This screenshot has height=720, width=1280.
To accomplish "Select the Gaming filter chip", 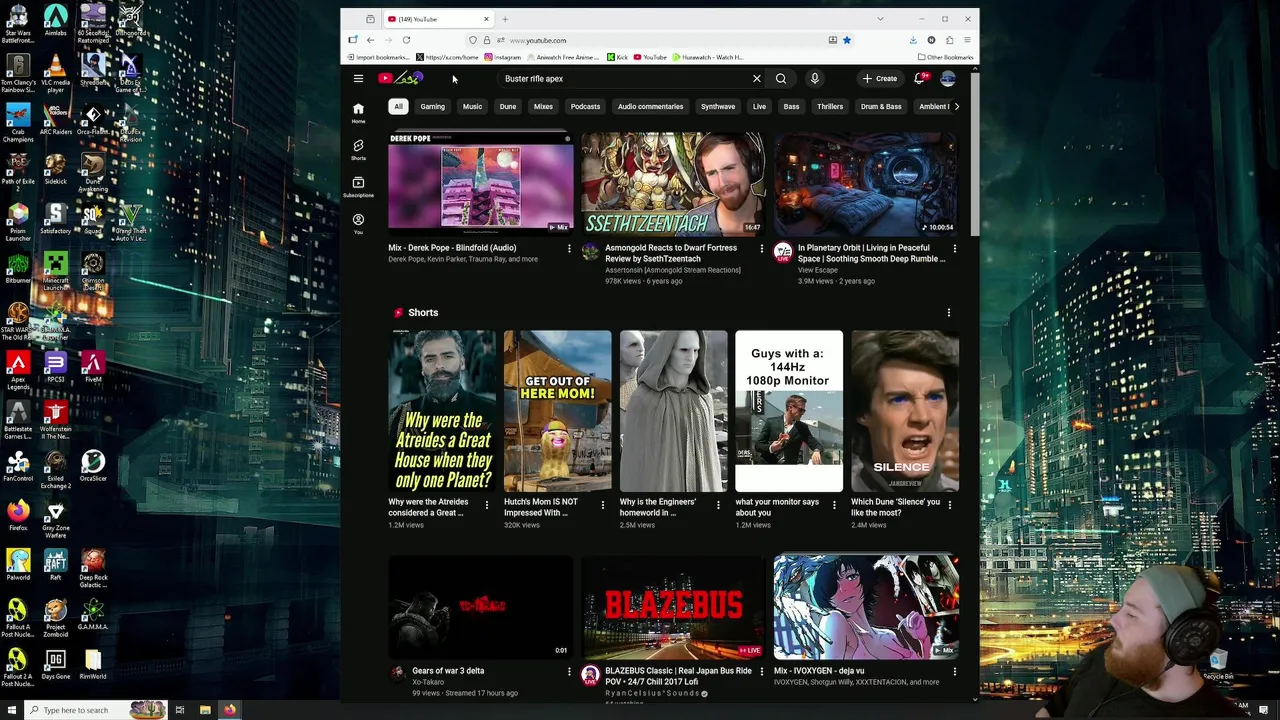I will click(x=432, y=106).
